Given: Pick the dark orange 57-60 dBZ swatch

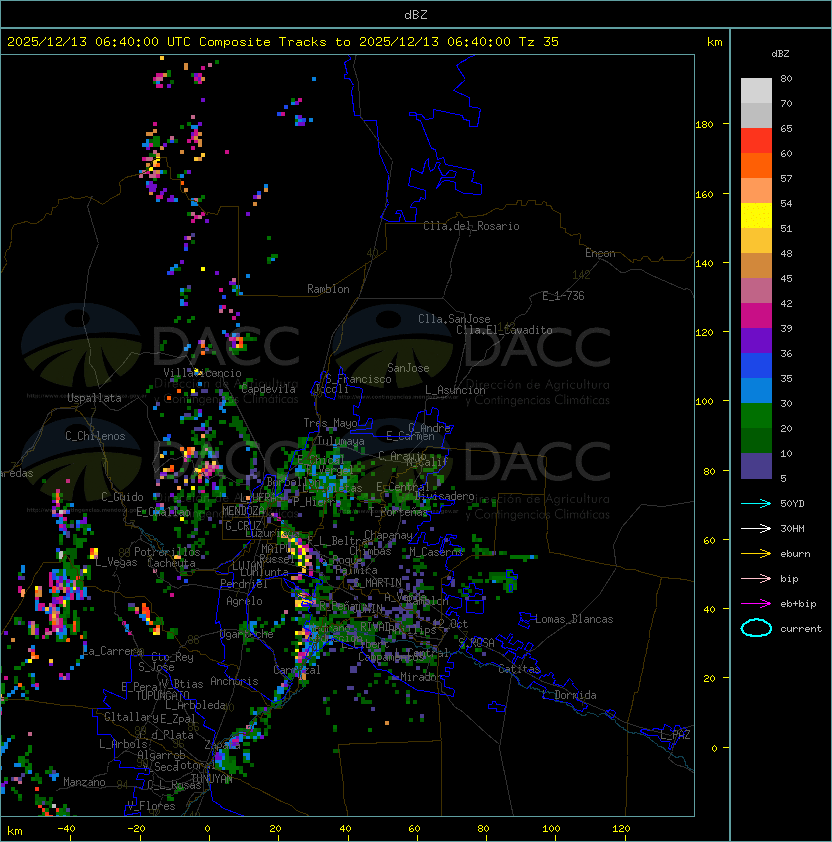Looking at the screenshot, I should (756, 165).
